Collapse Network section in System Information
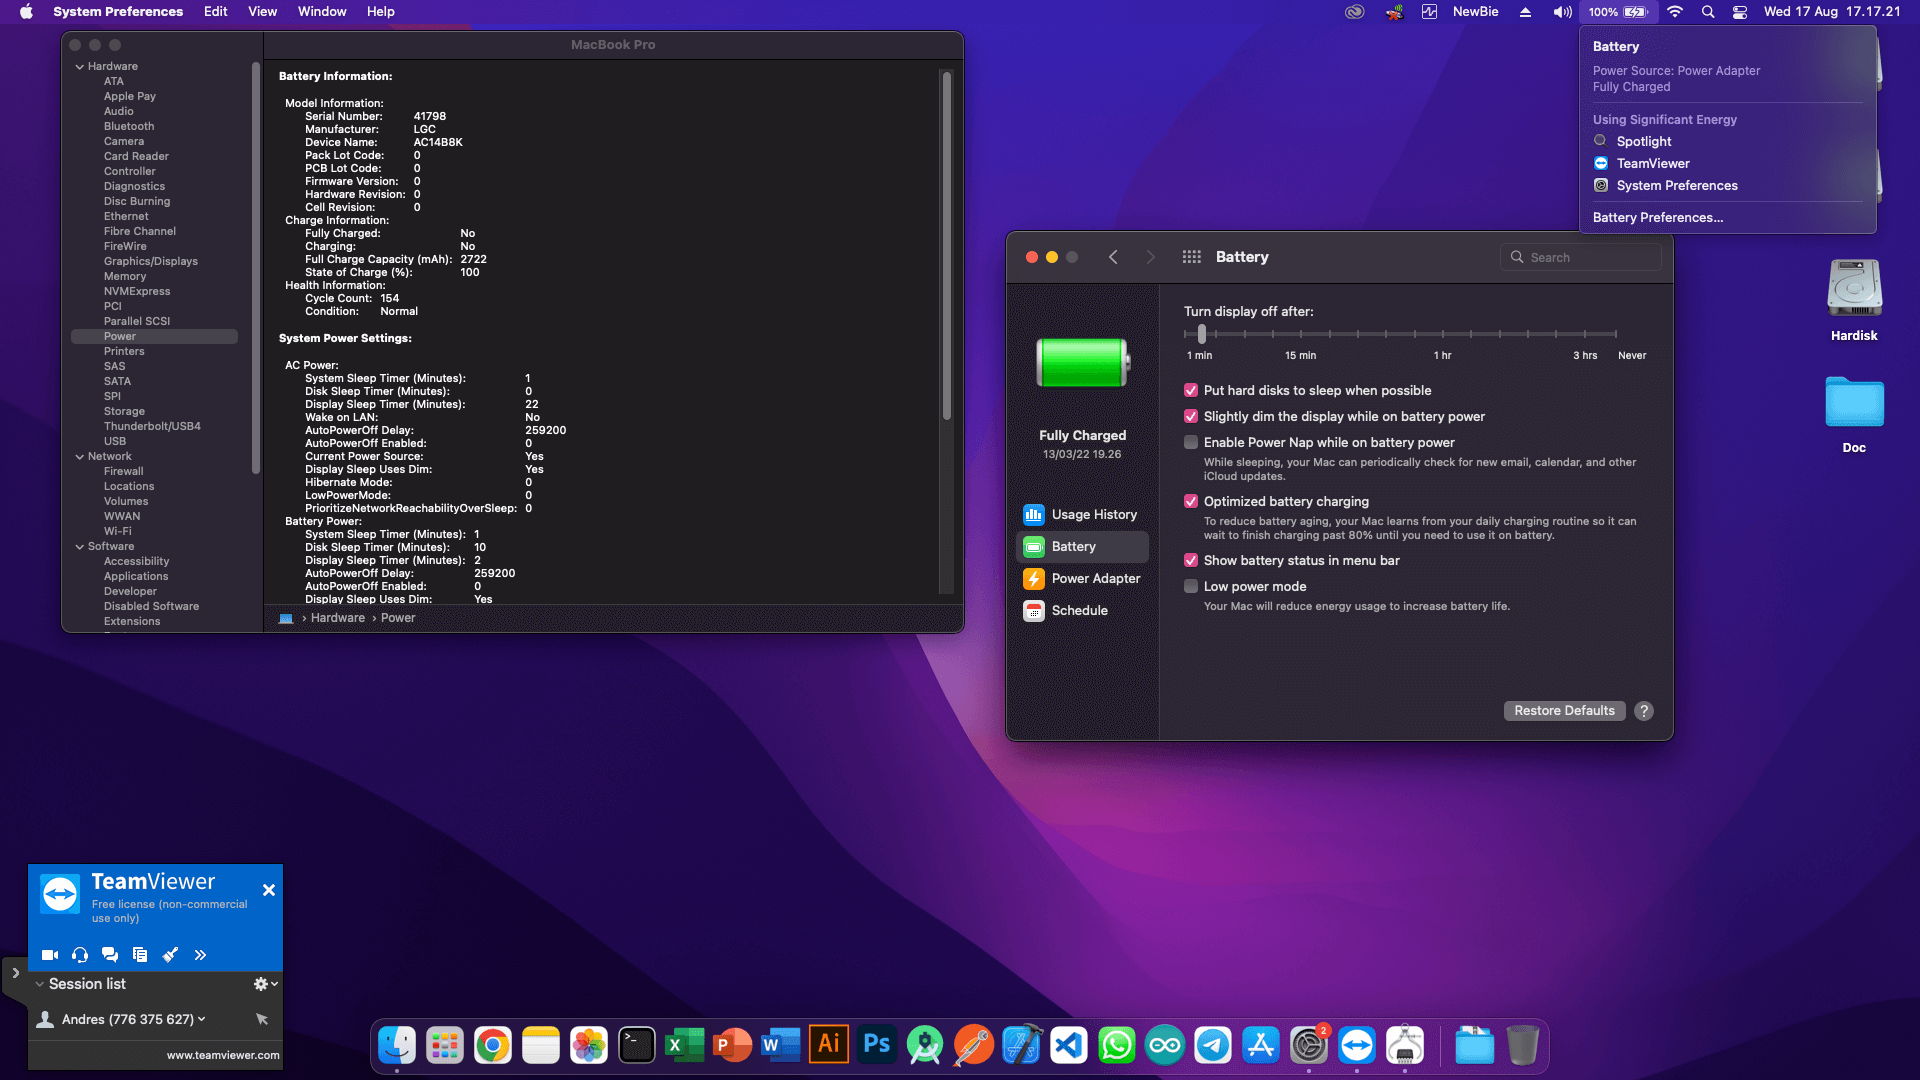The width and height of the screenshot is (1920, 1080). point(79,457)
